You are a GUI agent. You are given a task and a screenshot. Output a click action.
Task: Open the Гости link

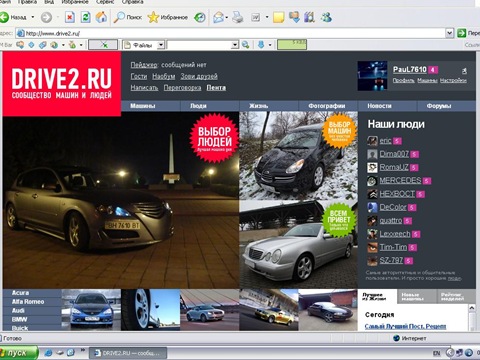tap(139, 76)
